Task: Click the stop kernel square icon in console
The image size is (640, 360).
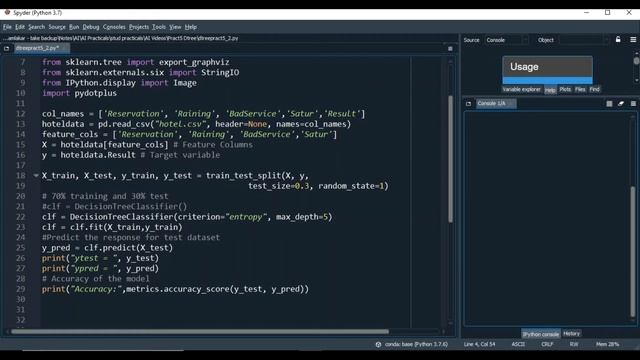Action: [x=609, y=104]
